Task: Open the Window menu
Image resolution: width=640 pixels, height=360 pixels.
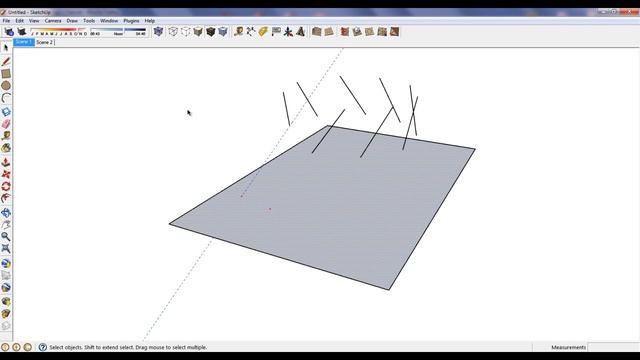Action: coord(109,20)
